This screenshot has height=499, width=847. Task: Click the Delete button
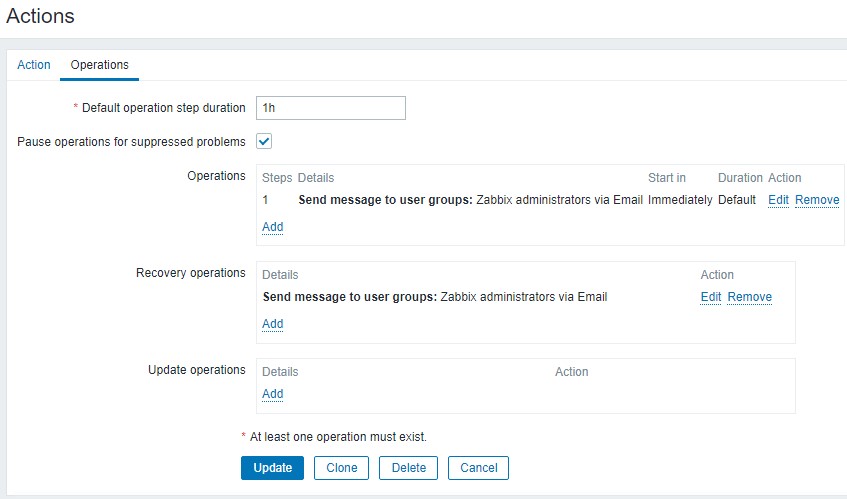point(408,468)
